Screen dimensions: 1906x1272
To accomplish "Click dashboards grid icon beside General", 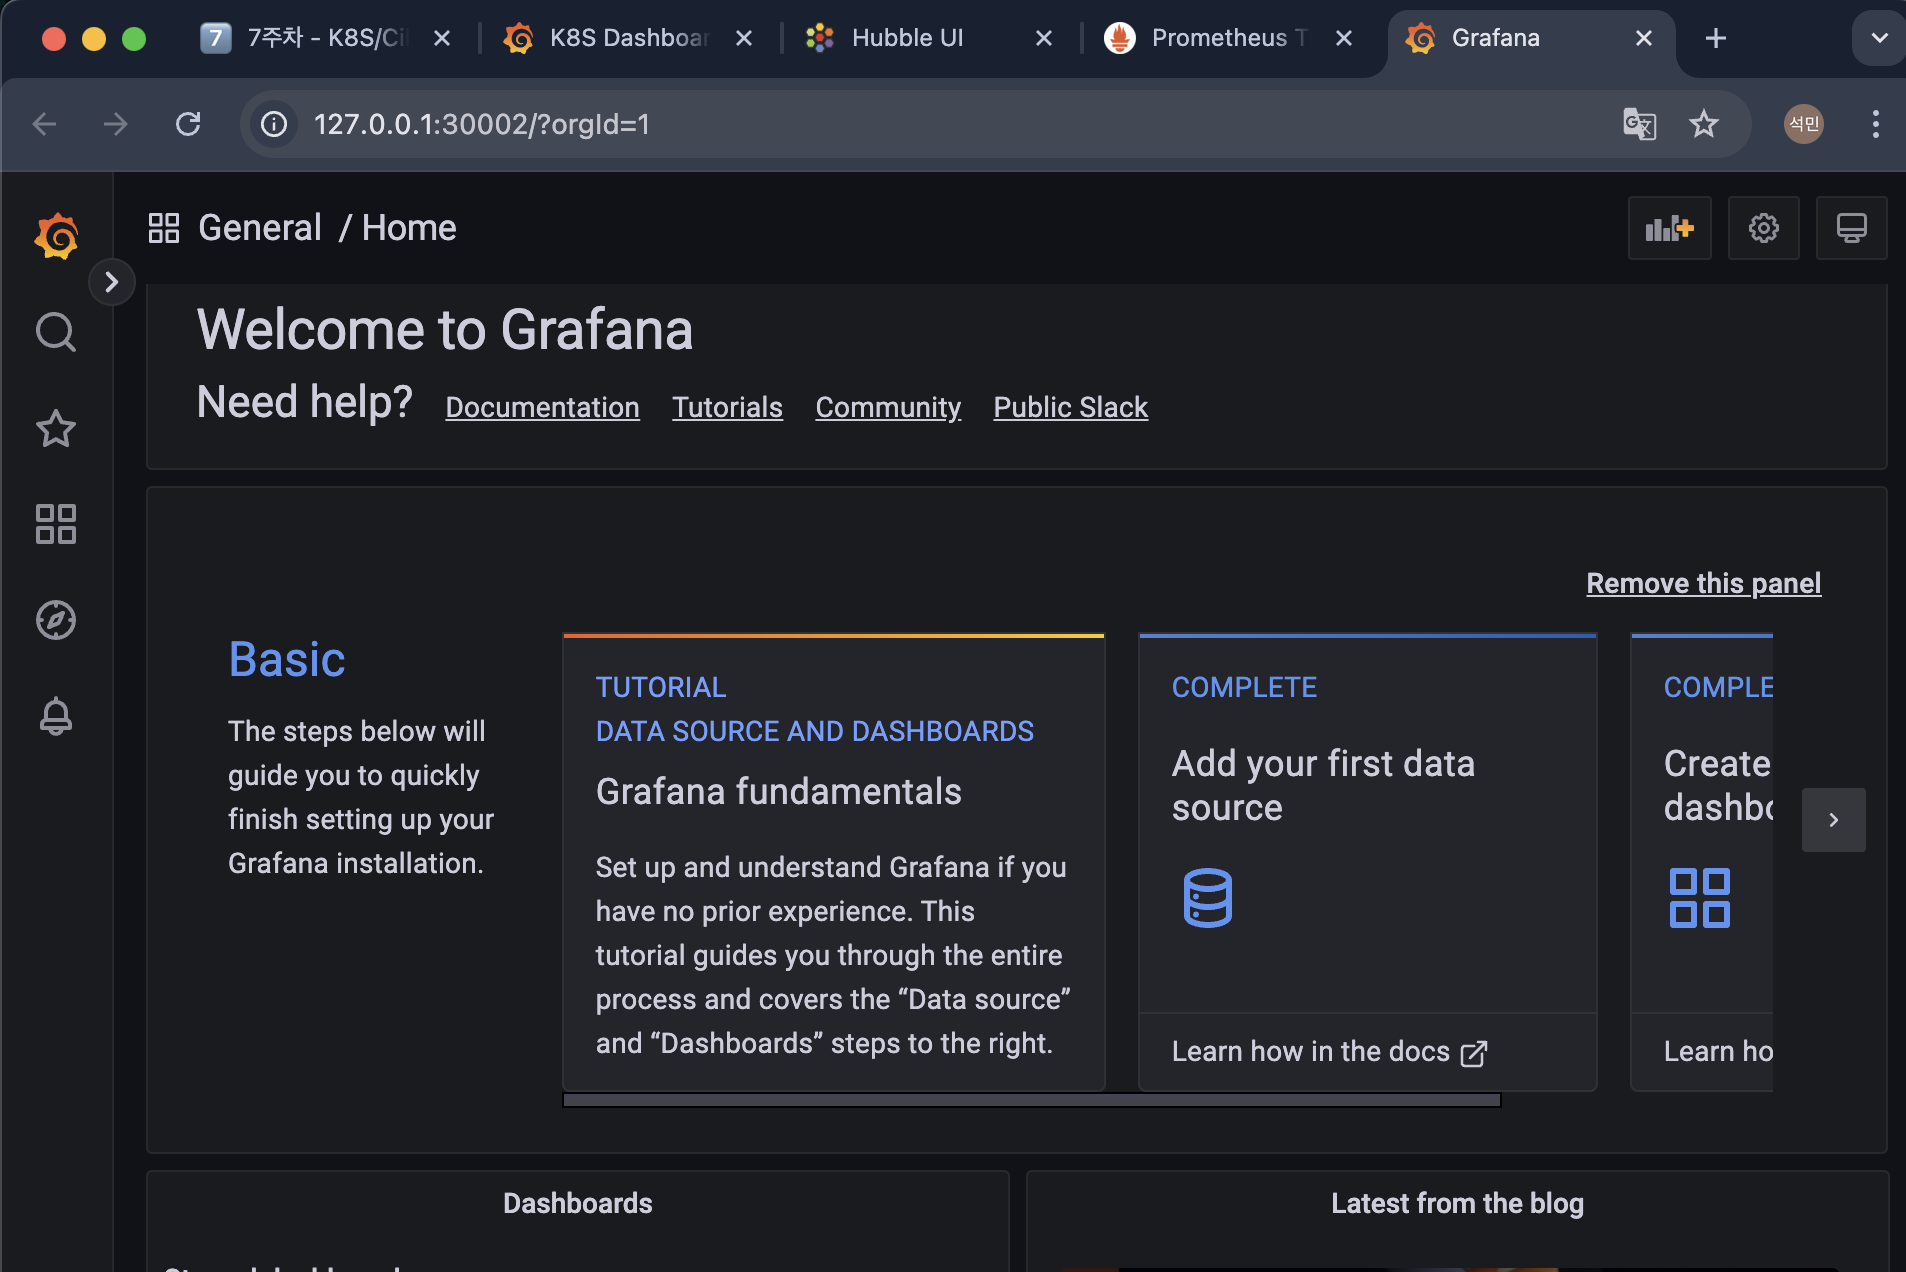I will [164, 228].
